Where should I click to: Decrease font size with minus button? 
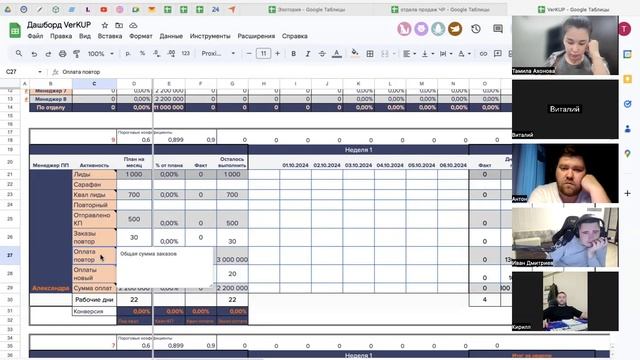point(249,53)
